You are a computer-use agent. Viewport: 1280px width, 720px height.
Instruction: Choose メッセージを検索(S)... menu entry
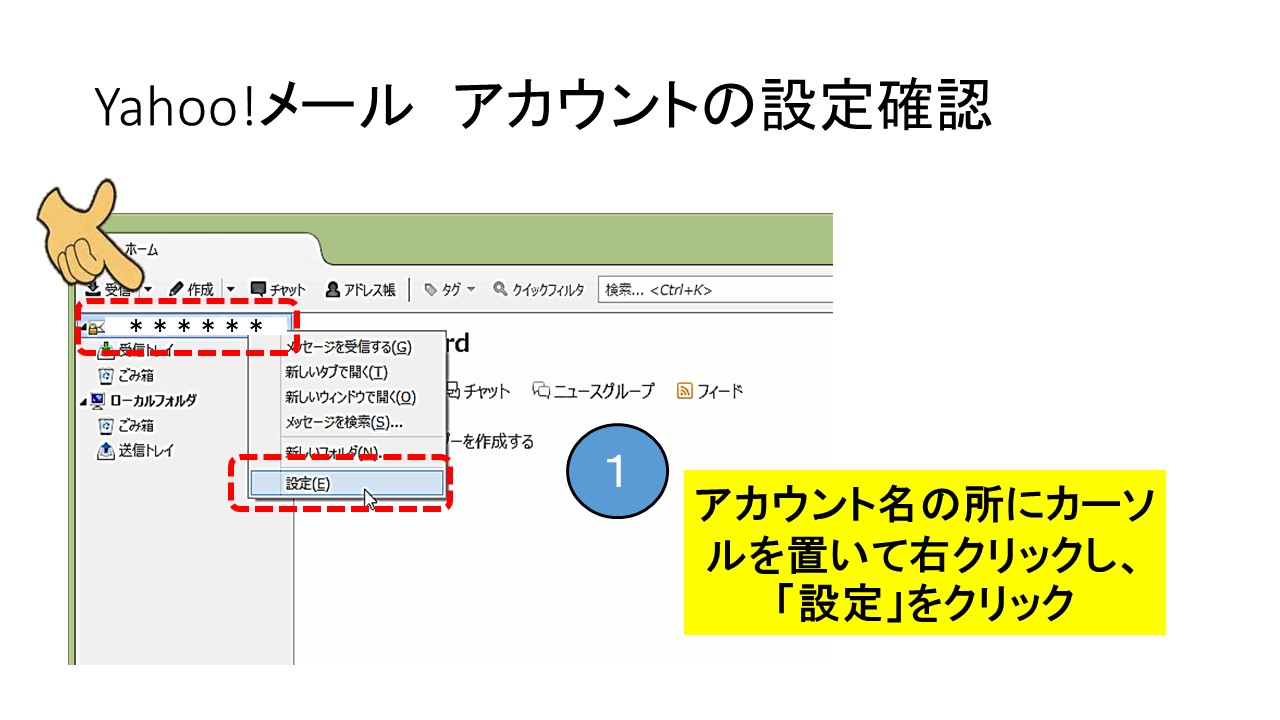pos(348,422)
